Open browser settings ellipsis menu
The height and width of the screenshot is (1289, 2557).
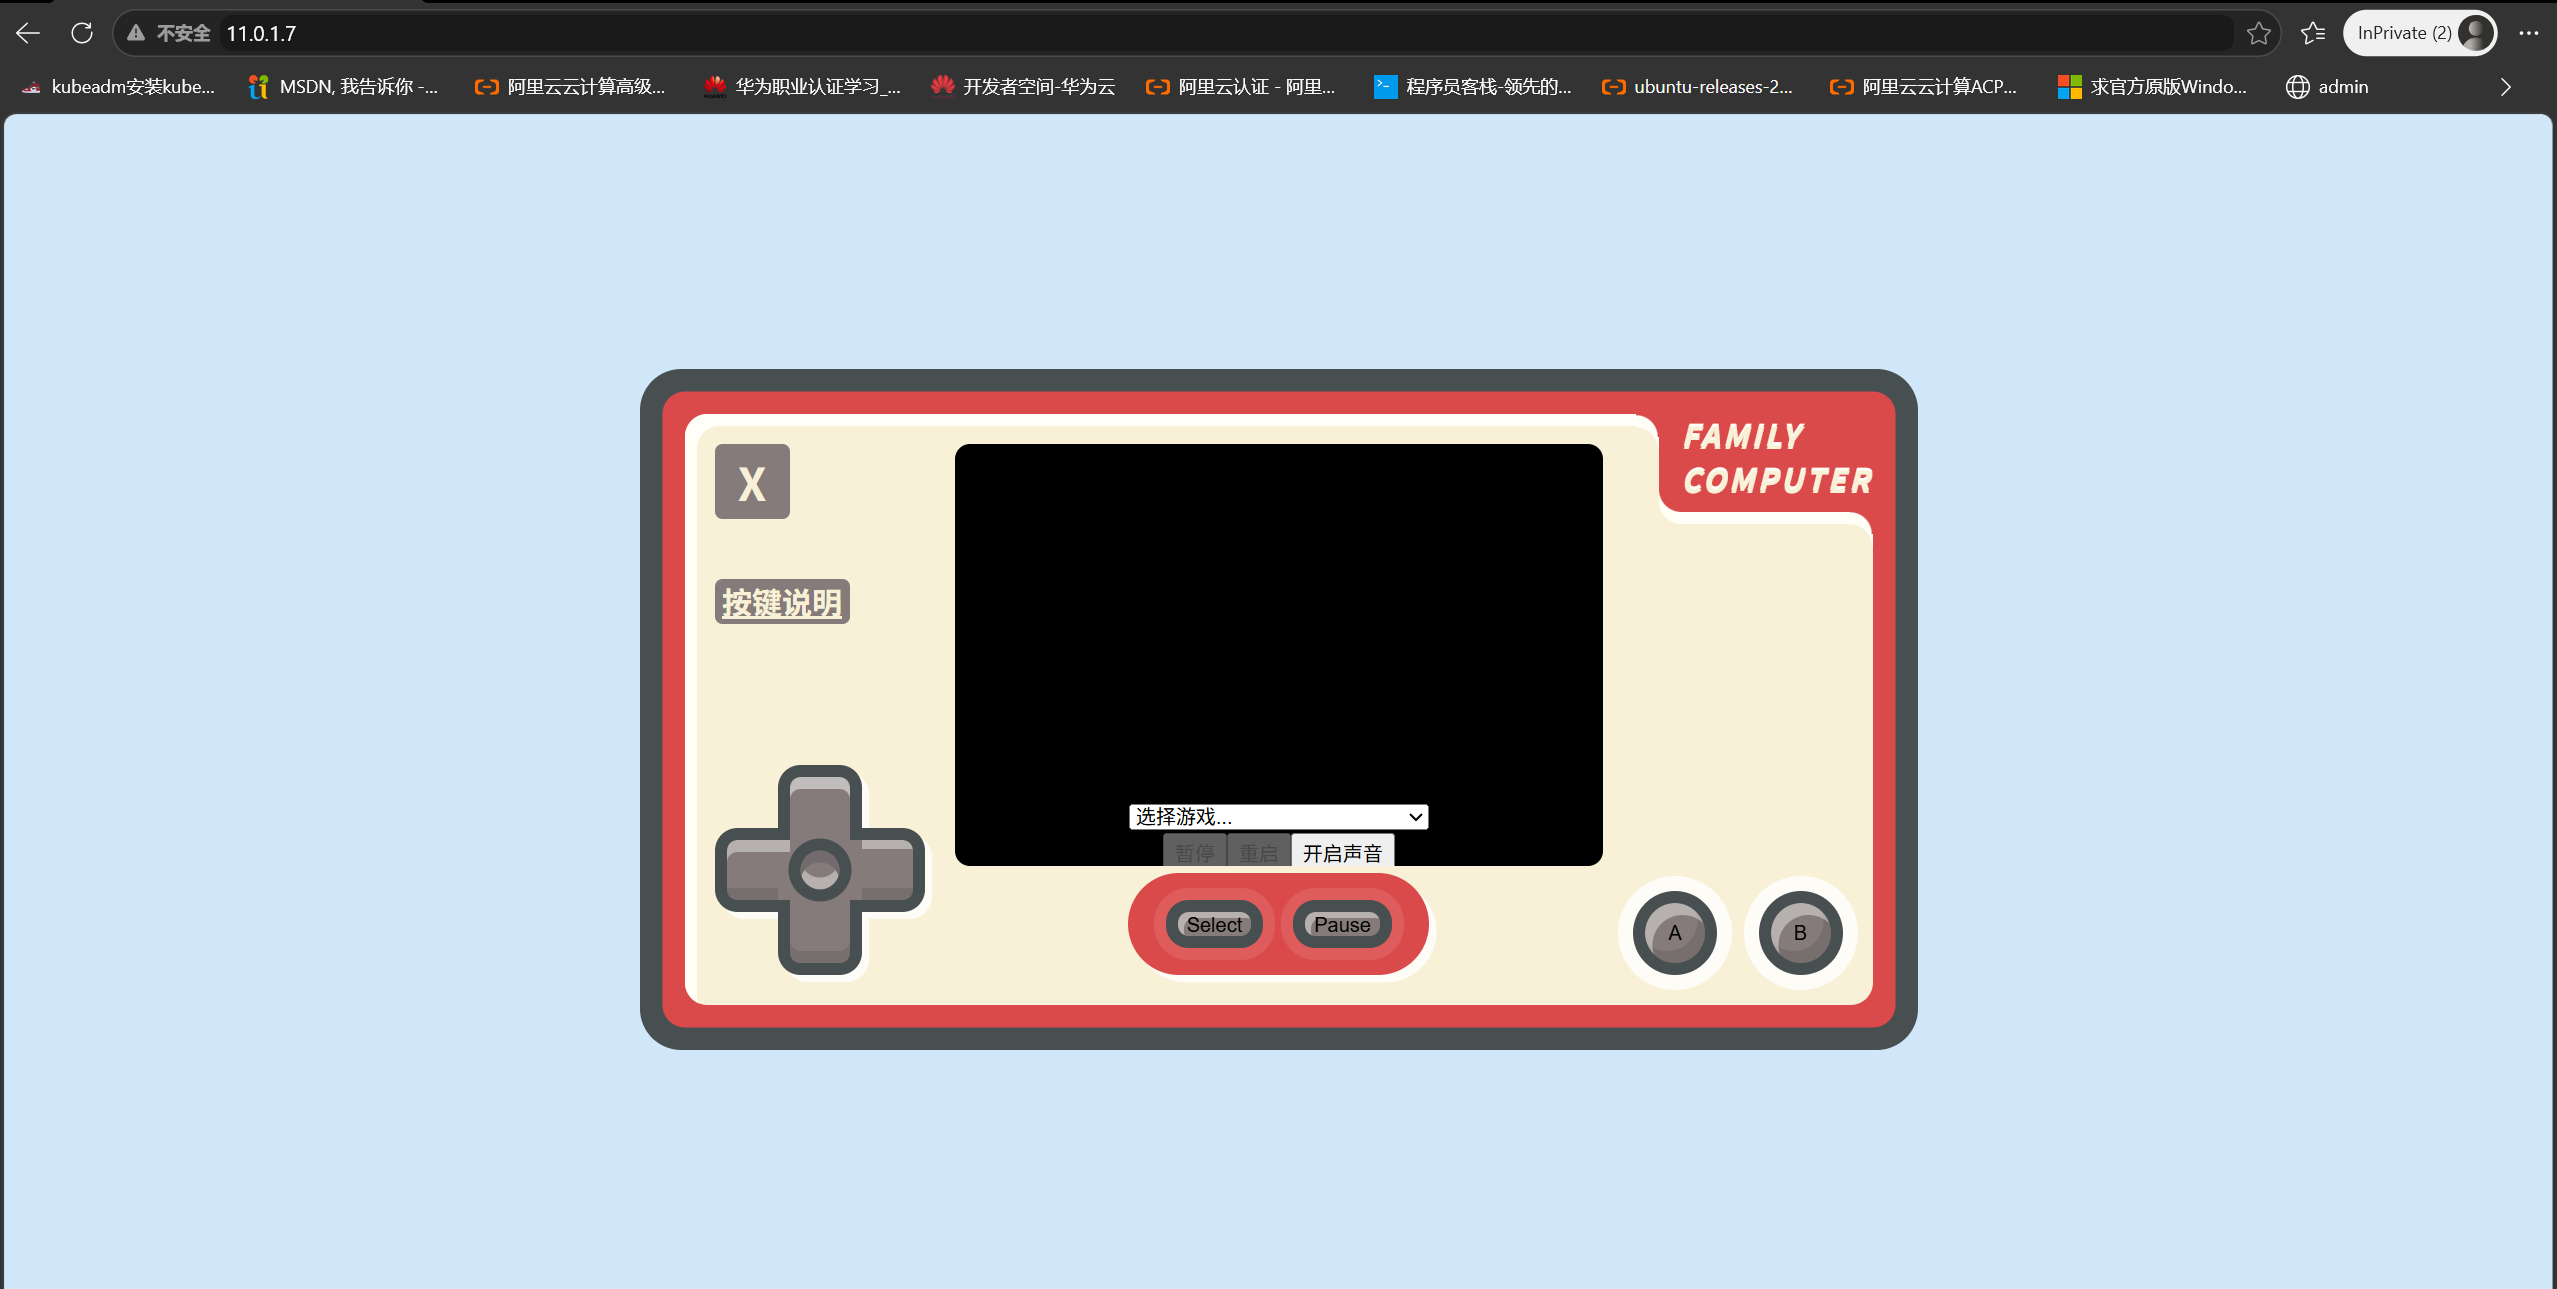click(x=2529, y=33)
